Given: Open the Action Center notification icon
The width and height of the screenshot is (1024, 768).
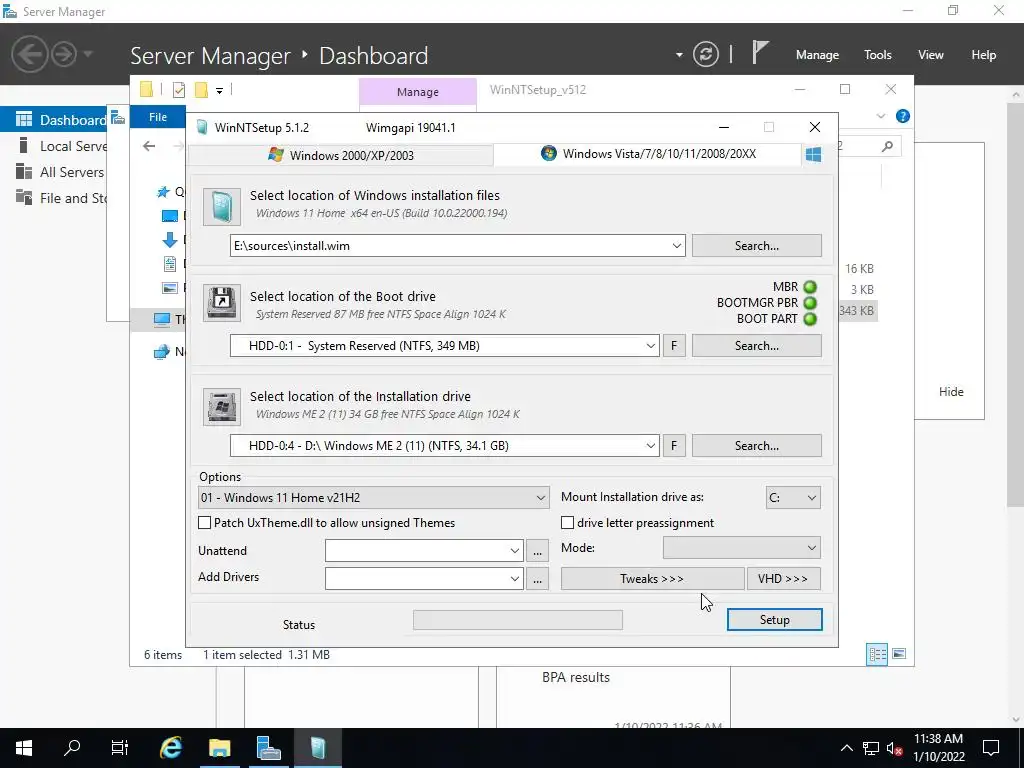Looking at the screenshot, I should click(x=991, y=748).
